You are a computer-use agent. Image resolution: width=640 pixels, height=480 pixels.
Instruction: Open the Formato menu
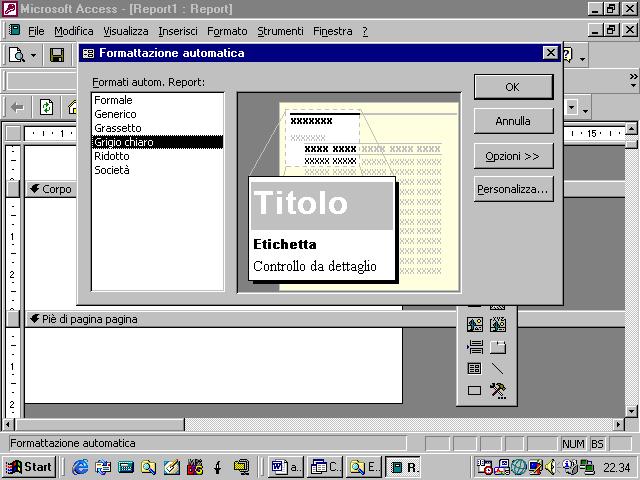pos(227,31)
